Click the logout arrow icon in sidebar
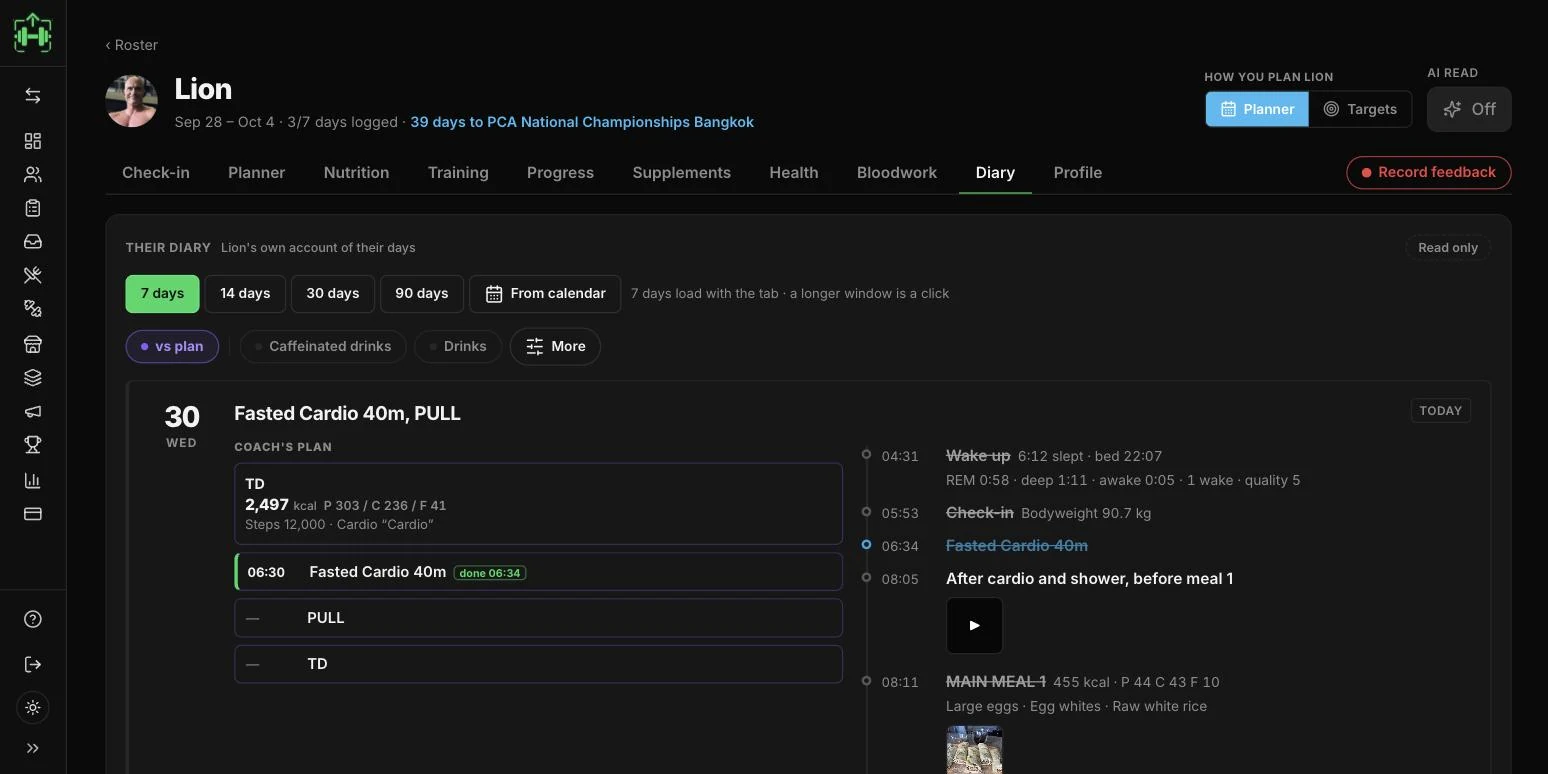Screen dimensions: 1548x774 [x=33, y=664]
